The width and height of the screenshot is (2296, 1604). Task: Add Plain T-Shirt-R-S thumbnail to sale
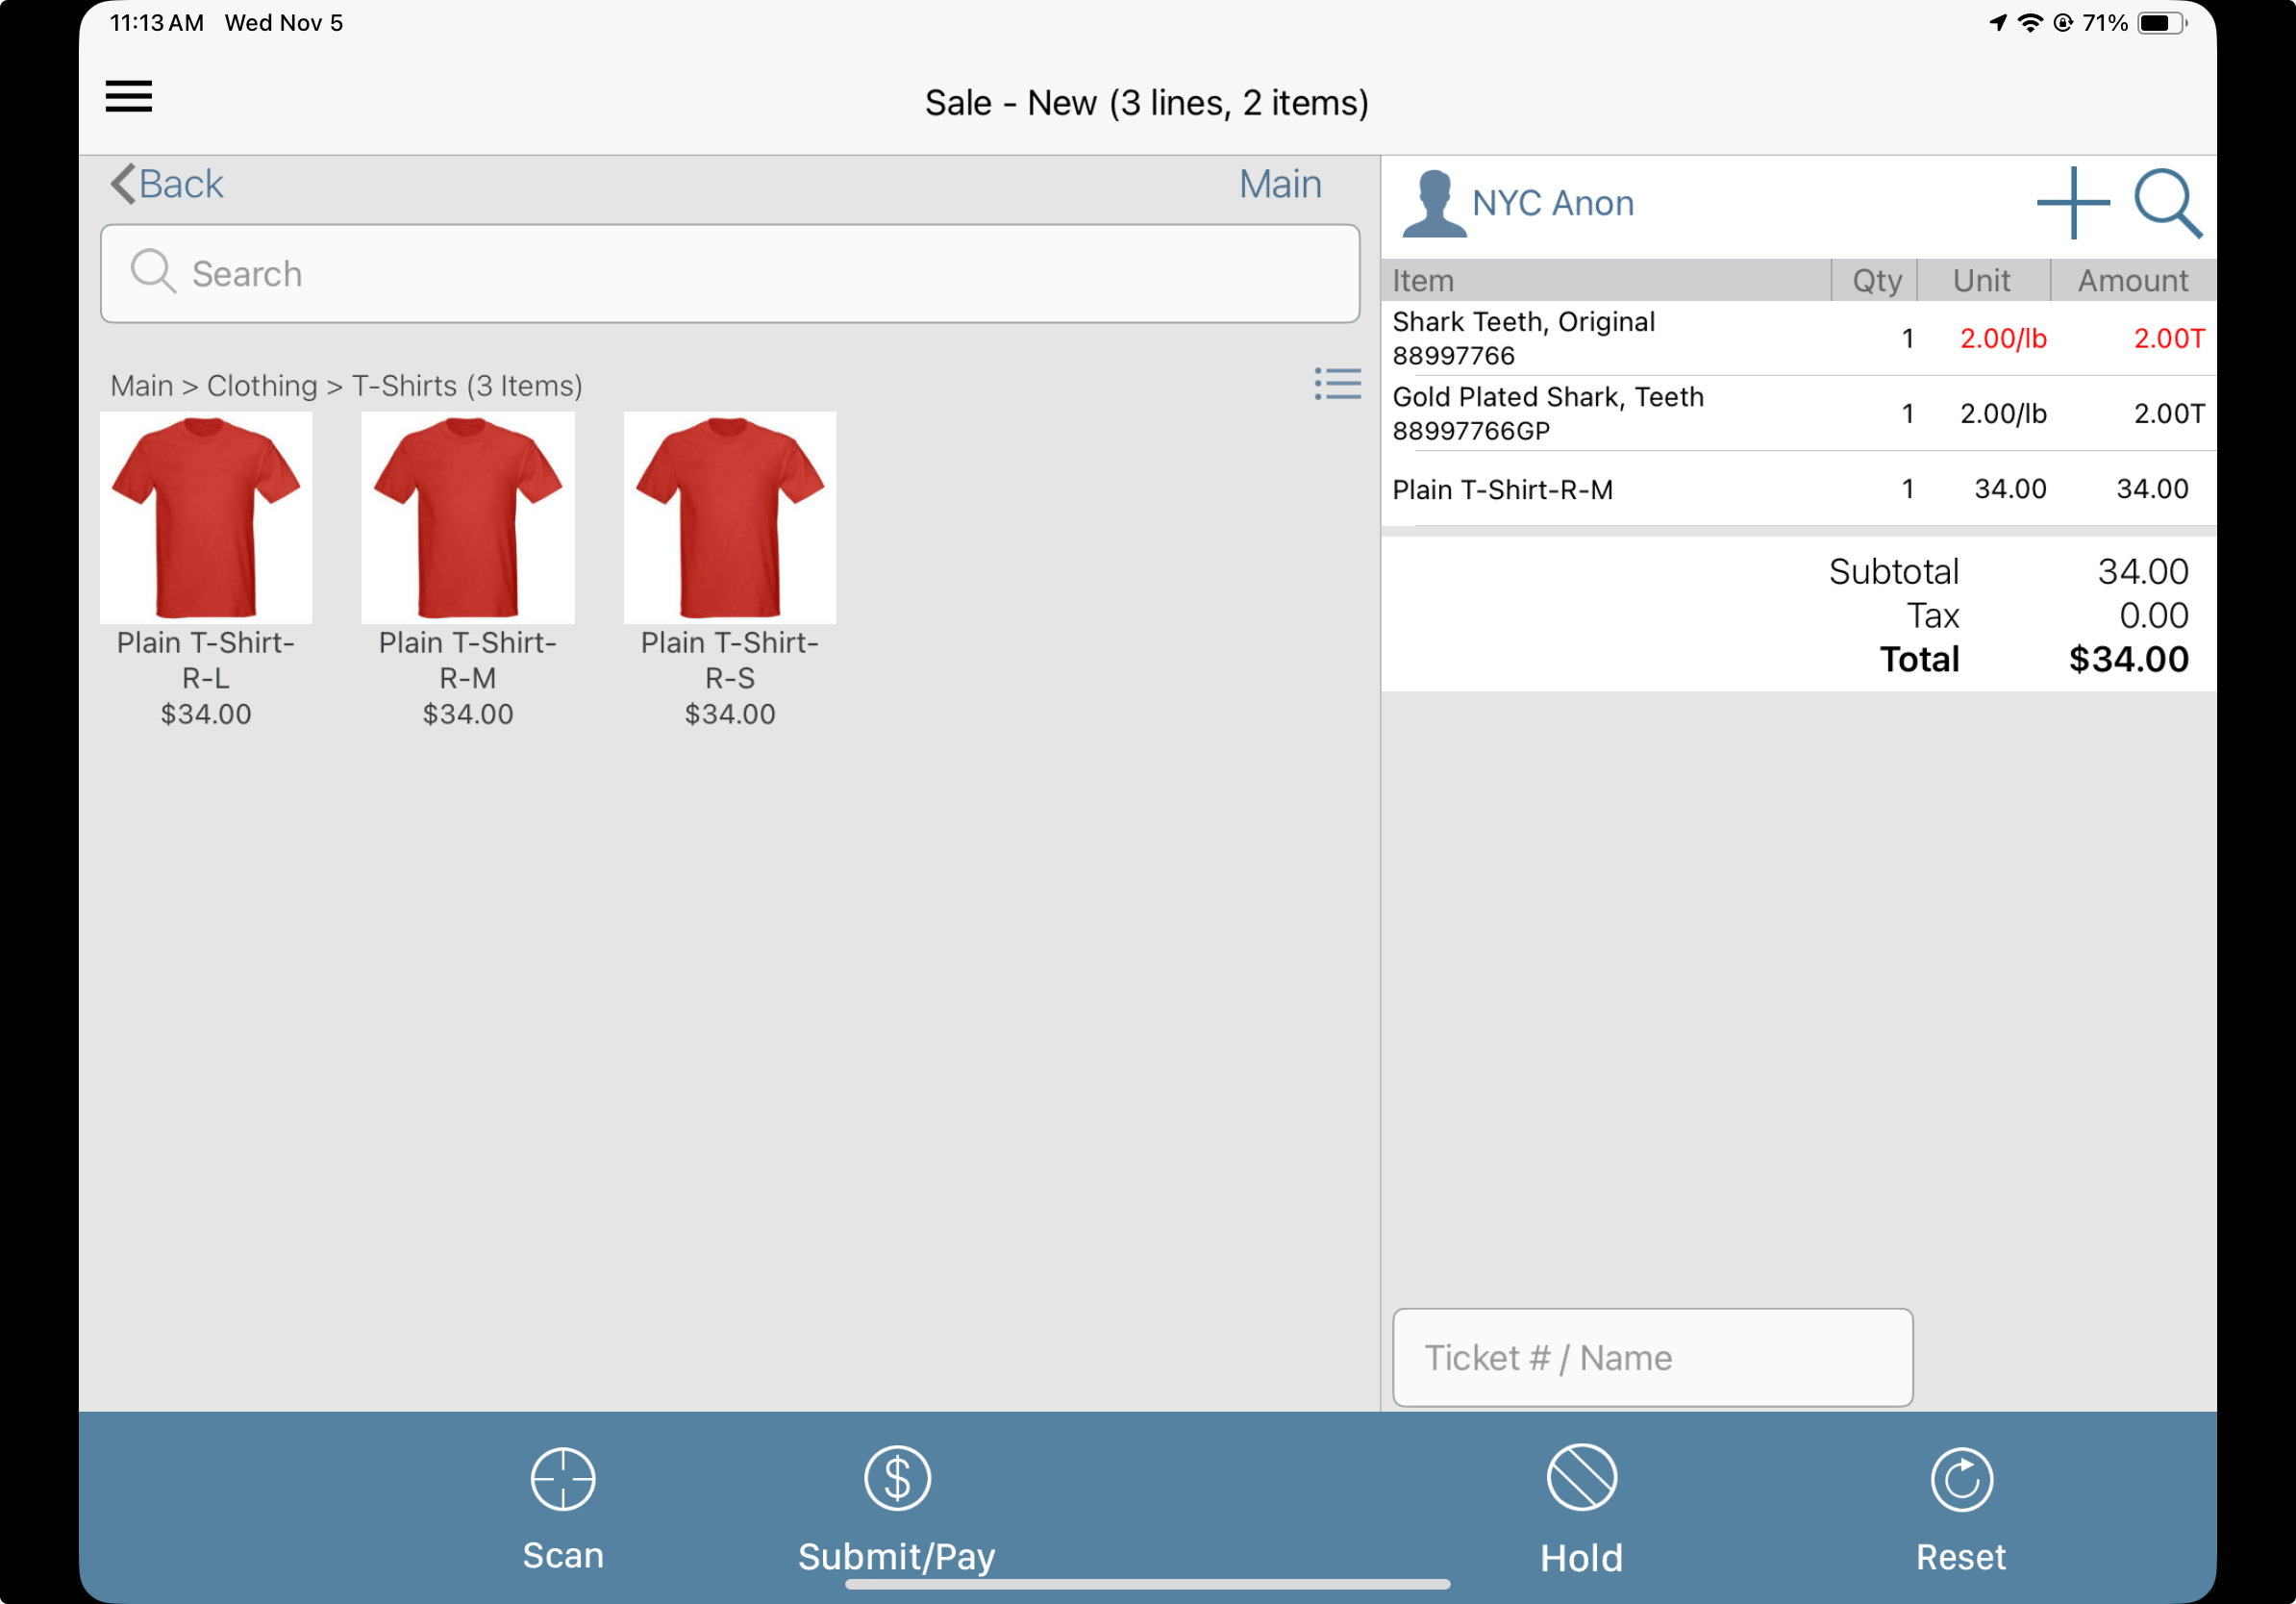pos(730,518)
